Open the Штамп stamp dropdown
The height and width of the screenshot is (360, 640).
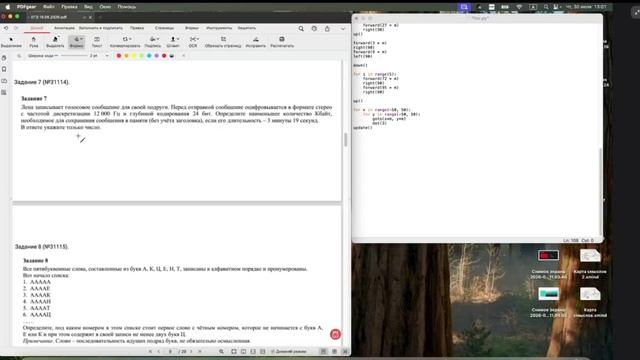click(173, 42)
